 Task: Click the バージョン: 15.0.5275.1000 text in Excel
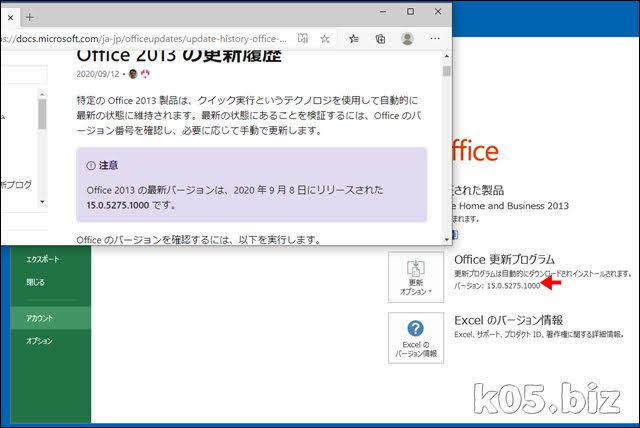497,286
